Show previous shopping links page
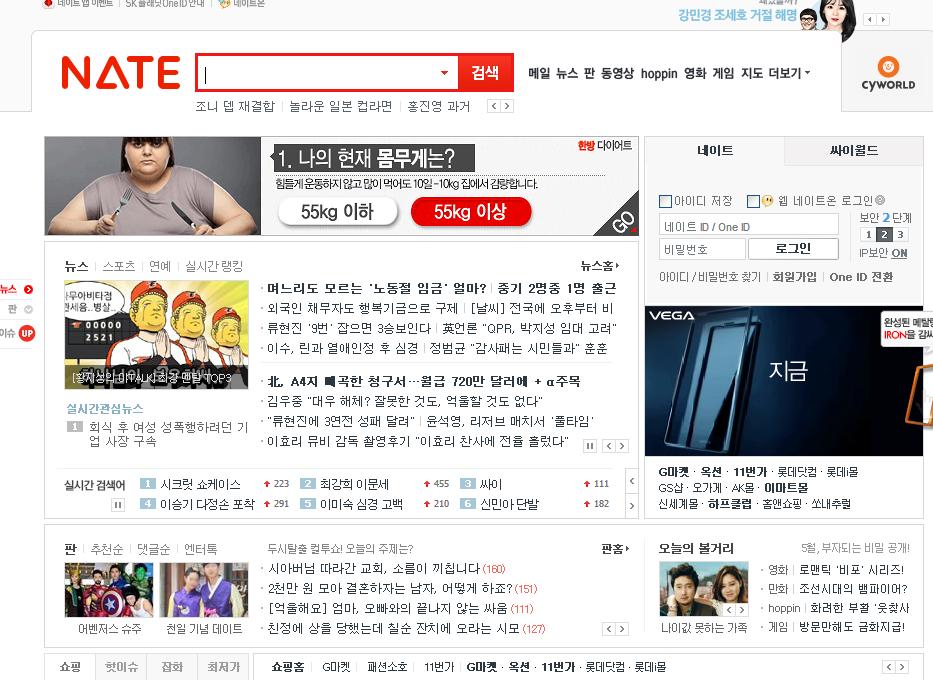 pos(889,667)
